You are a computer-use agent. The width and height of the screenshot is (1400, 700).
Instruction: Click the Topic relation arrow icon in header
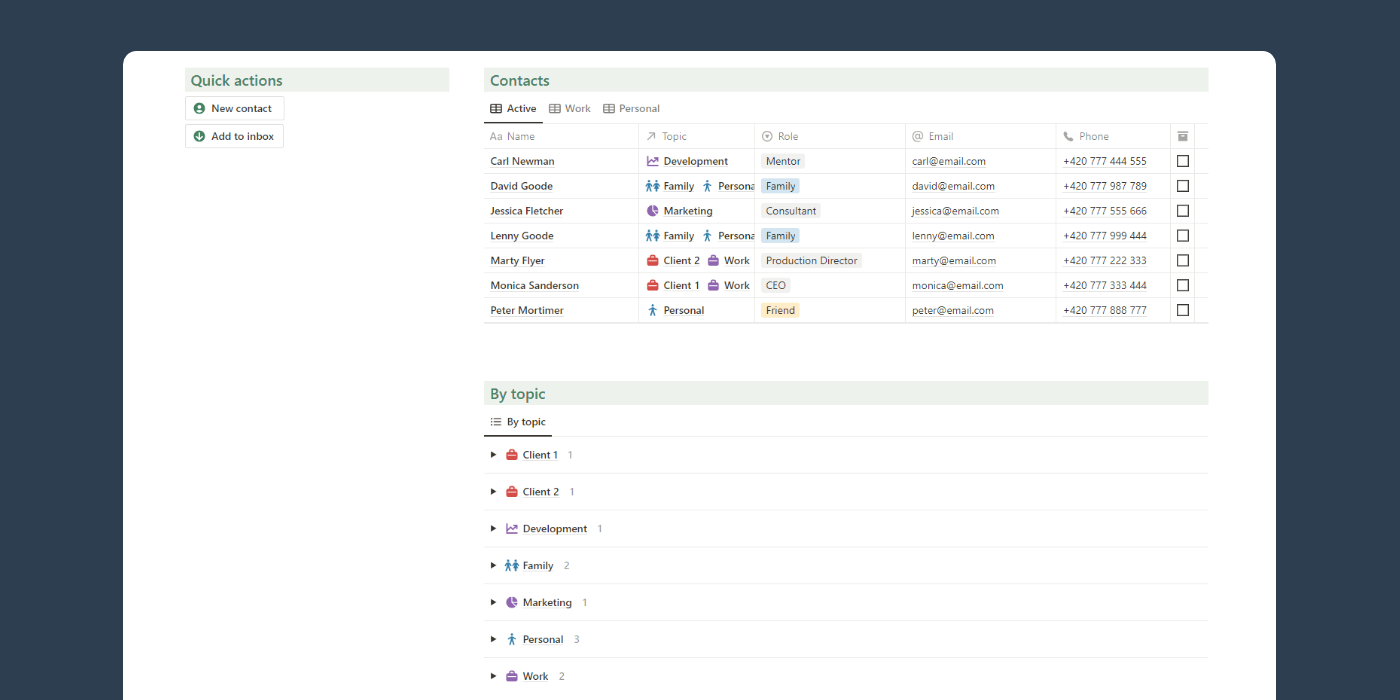(651, 136)
